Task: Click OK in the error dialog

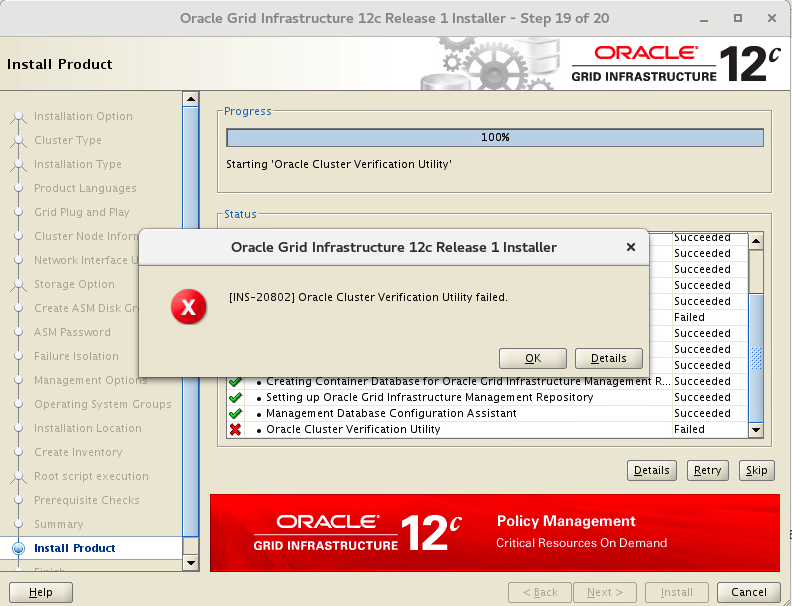Action: tap(532, 358)
